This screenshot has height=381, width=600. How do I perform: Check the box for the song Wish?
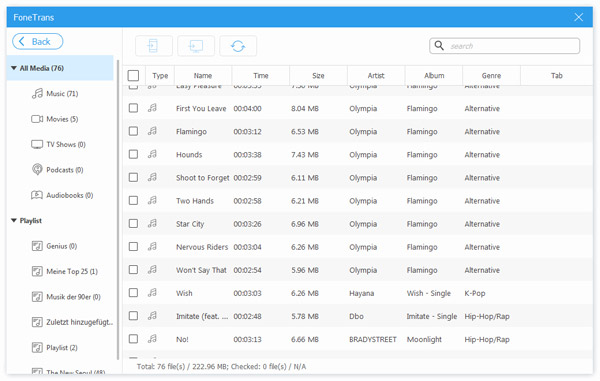133,293
